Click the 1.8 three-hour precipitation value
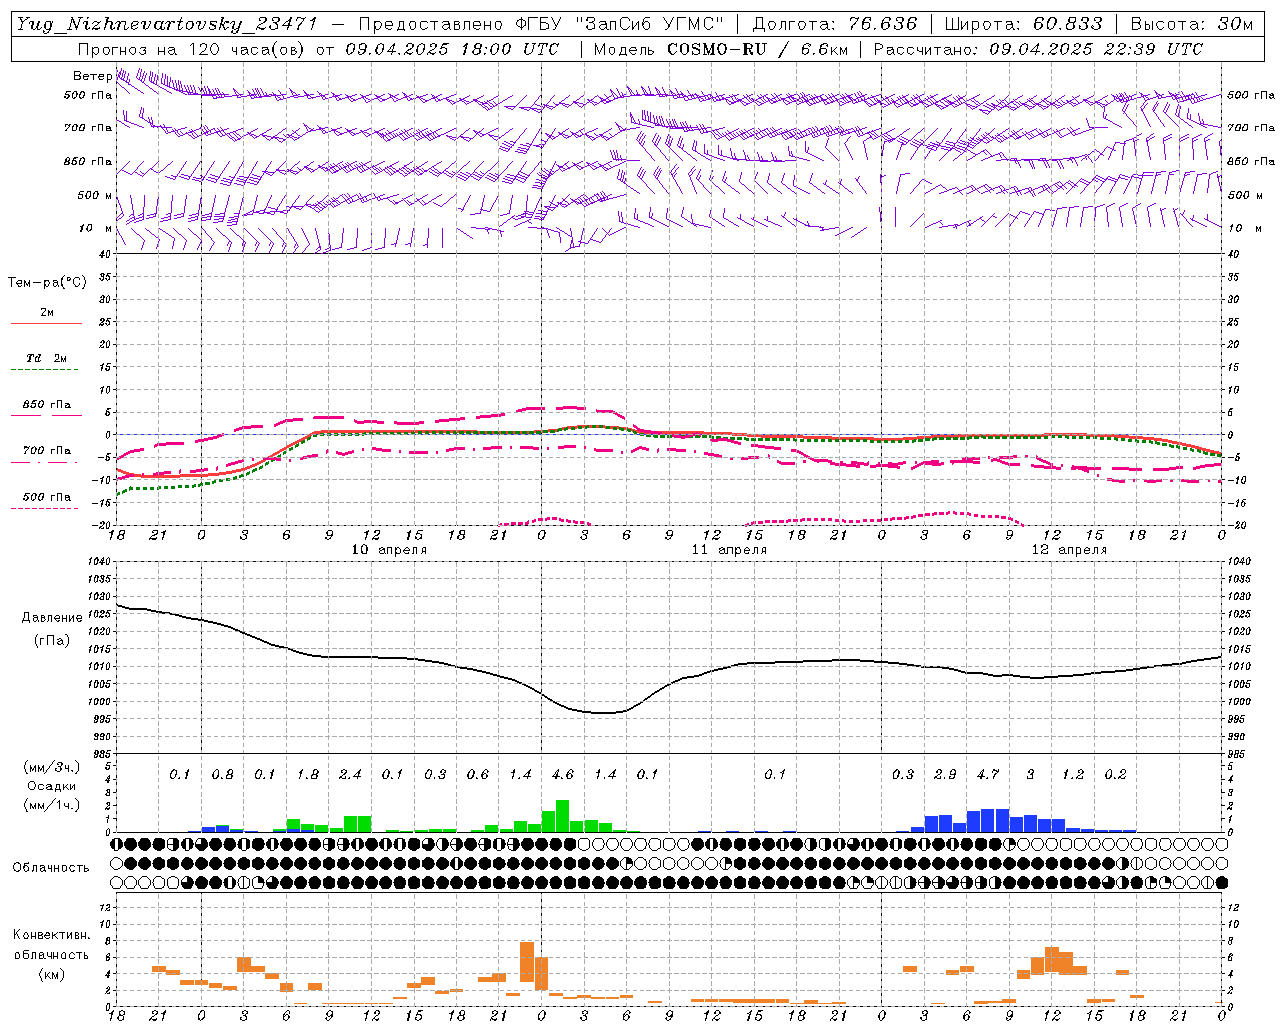The image size is (1280, 1024). click(x=308, y=774)
